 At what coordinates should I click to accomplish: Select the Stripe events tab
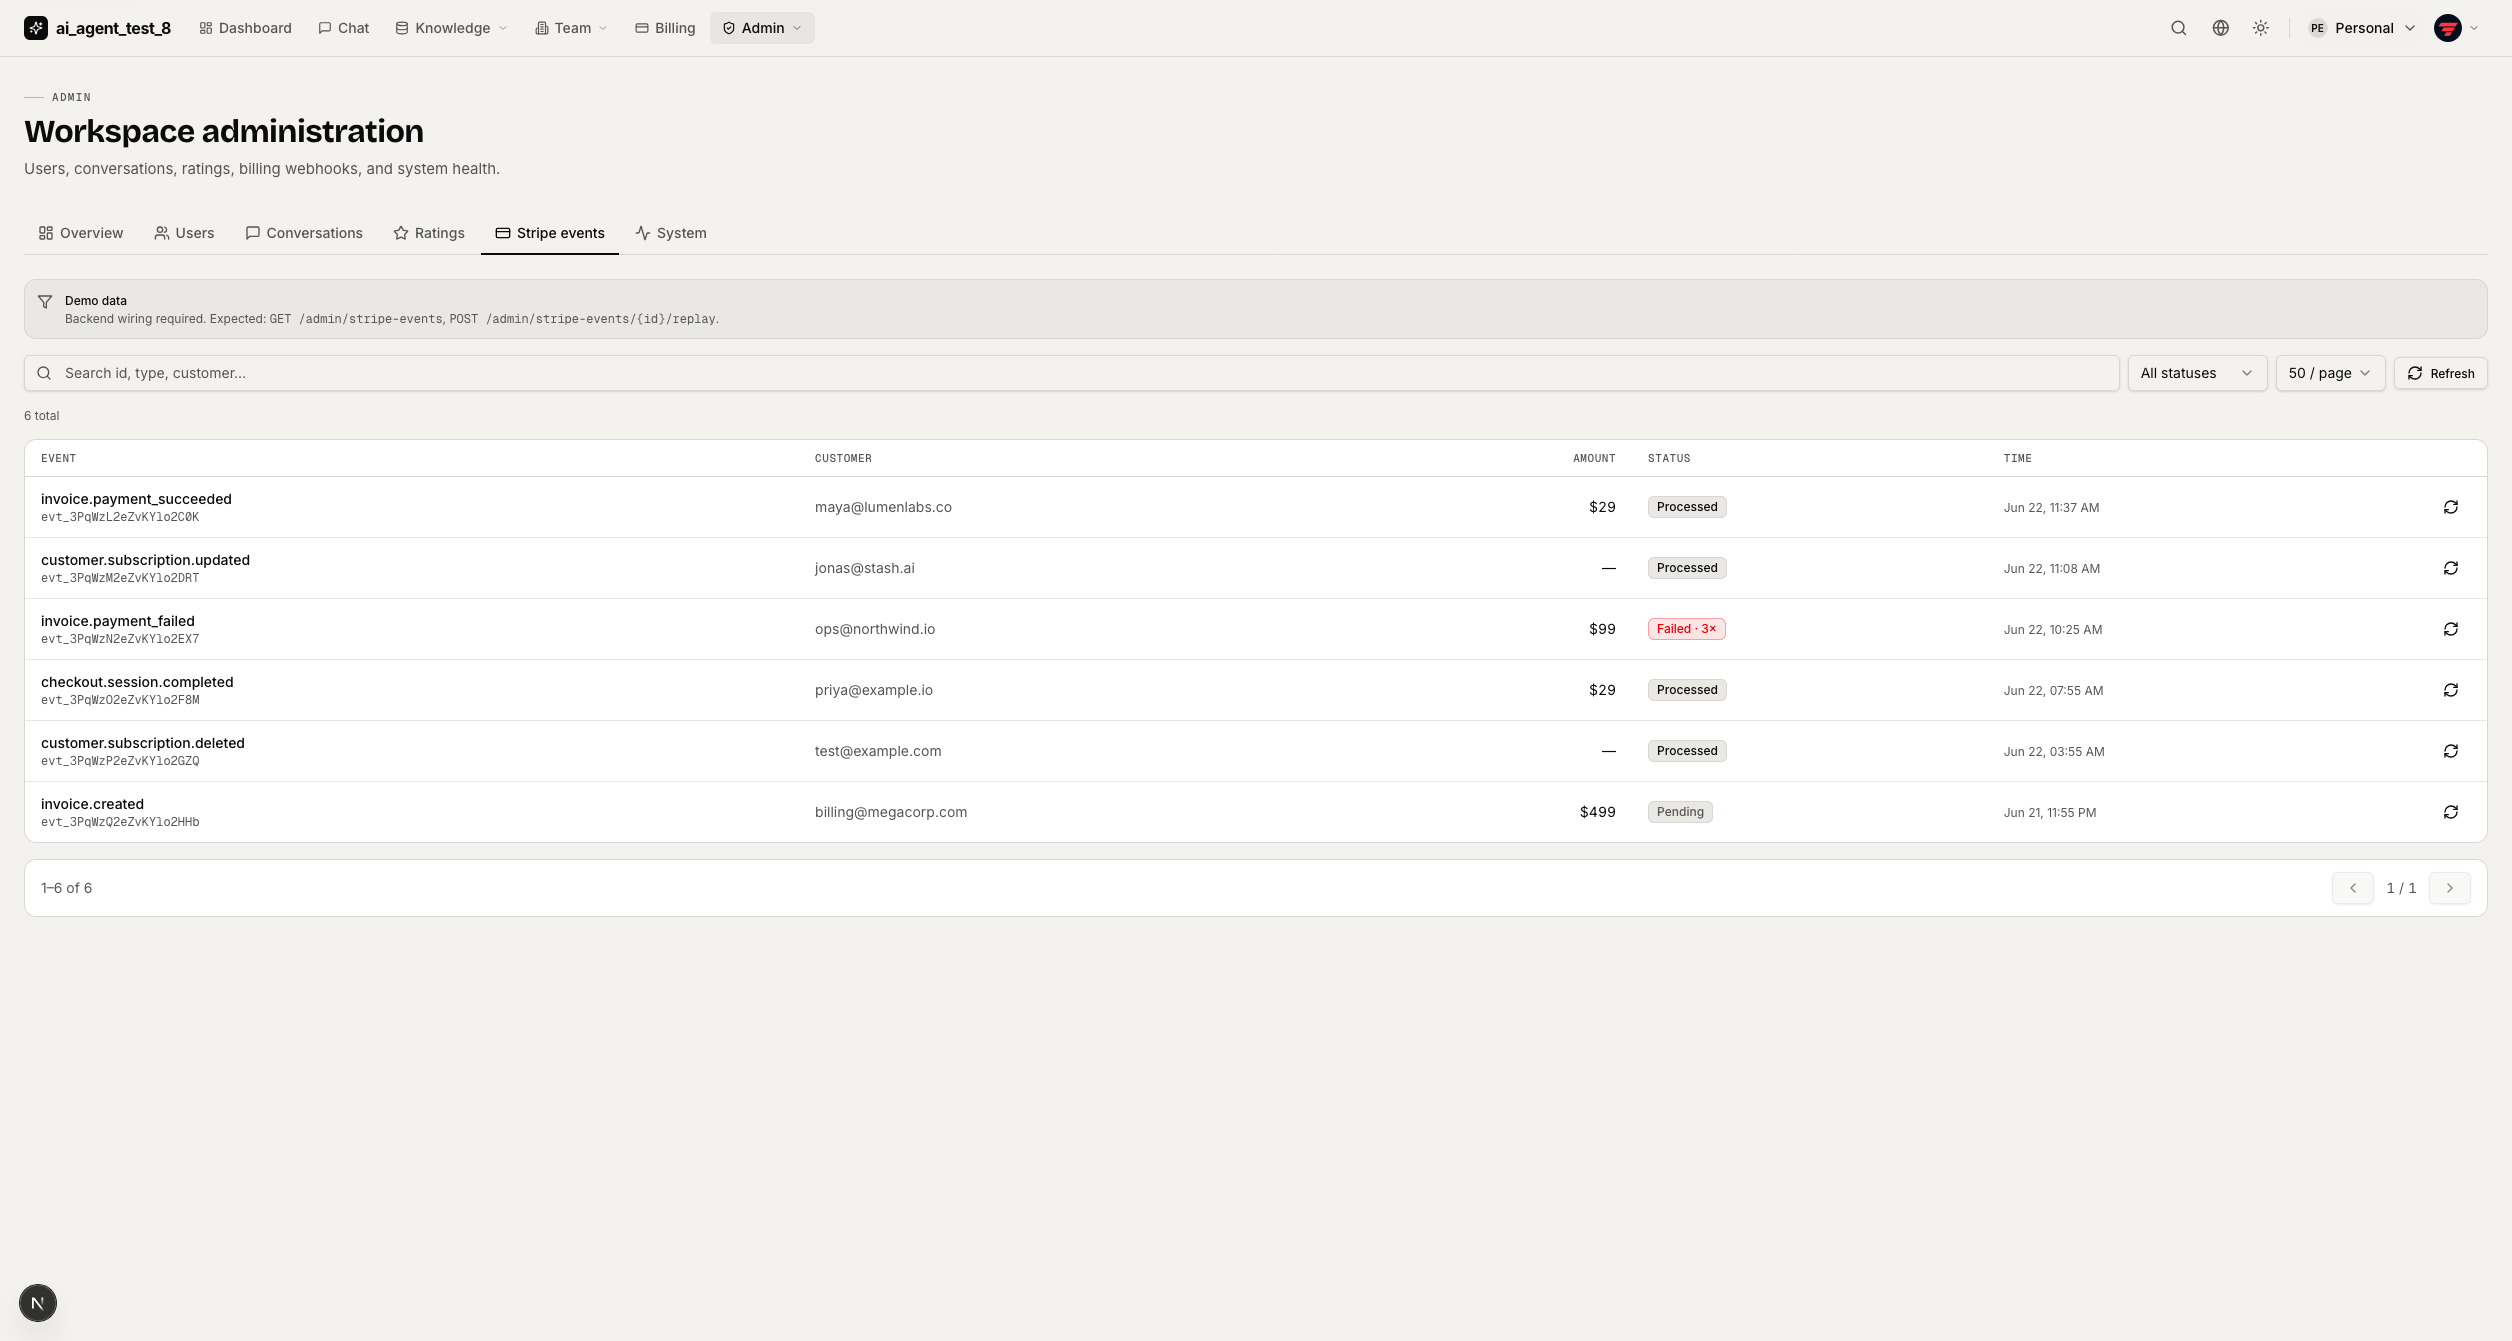click(x=550, y=233)
